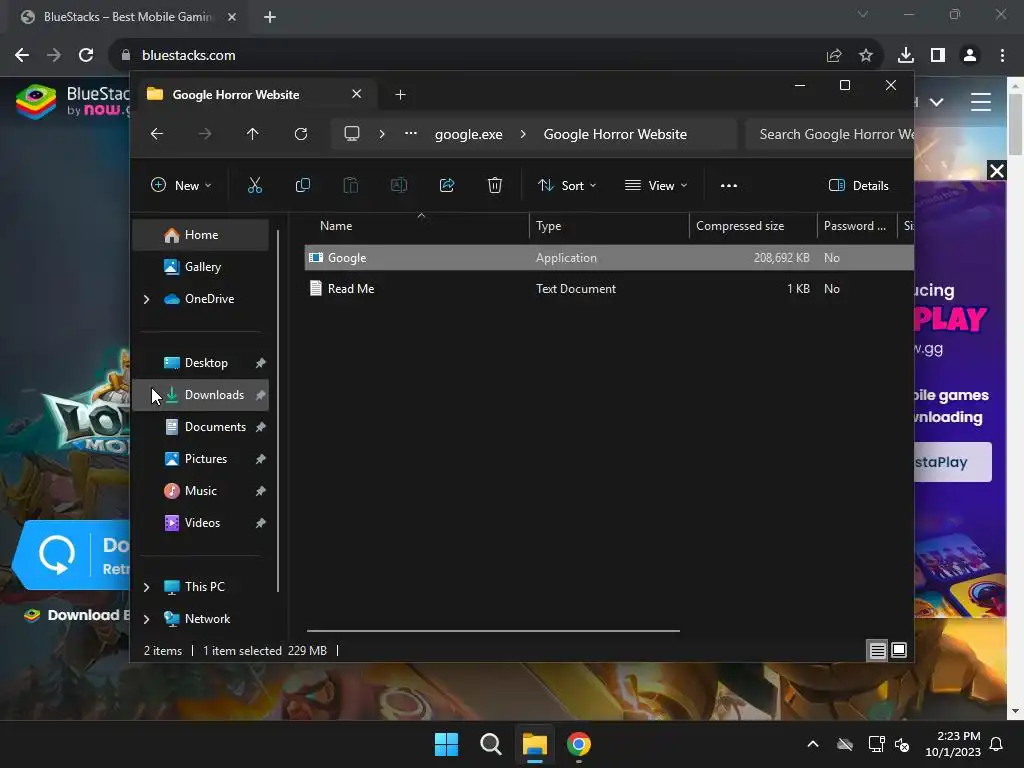Expand the OneDrive tree node
This screenshot has width=1024, height=768.
click(146, 299)
